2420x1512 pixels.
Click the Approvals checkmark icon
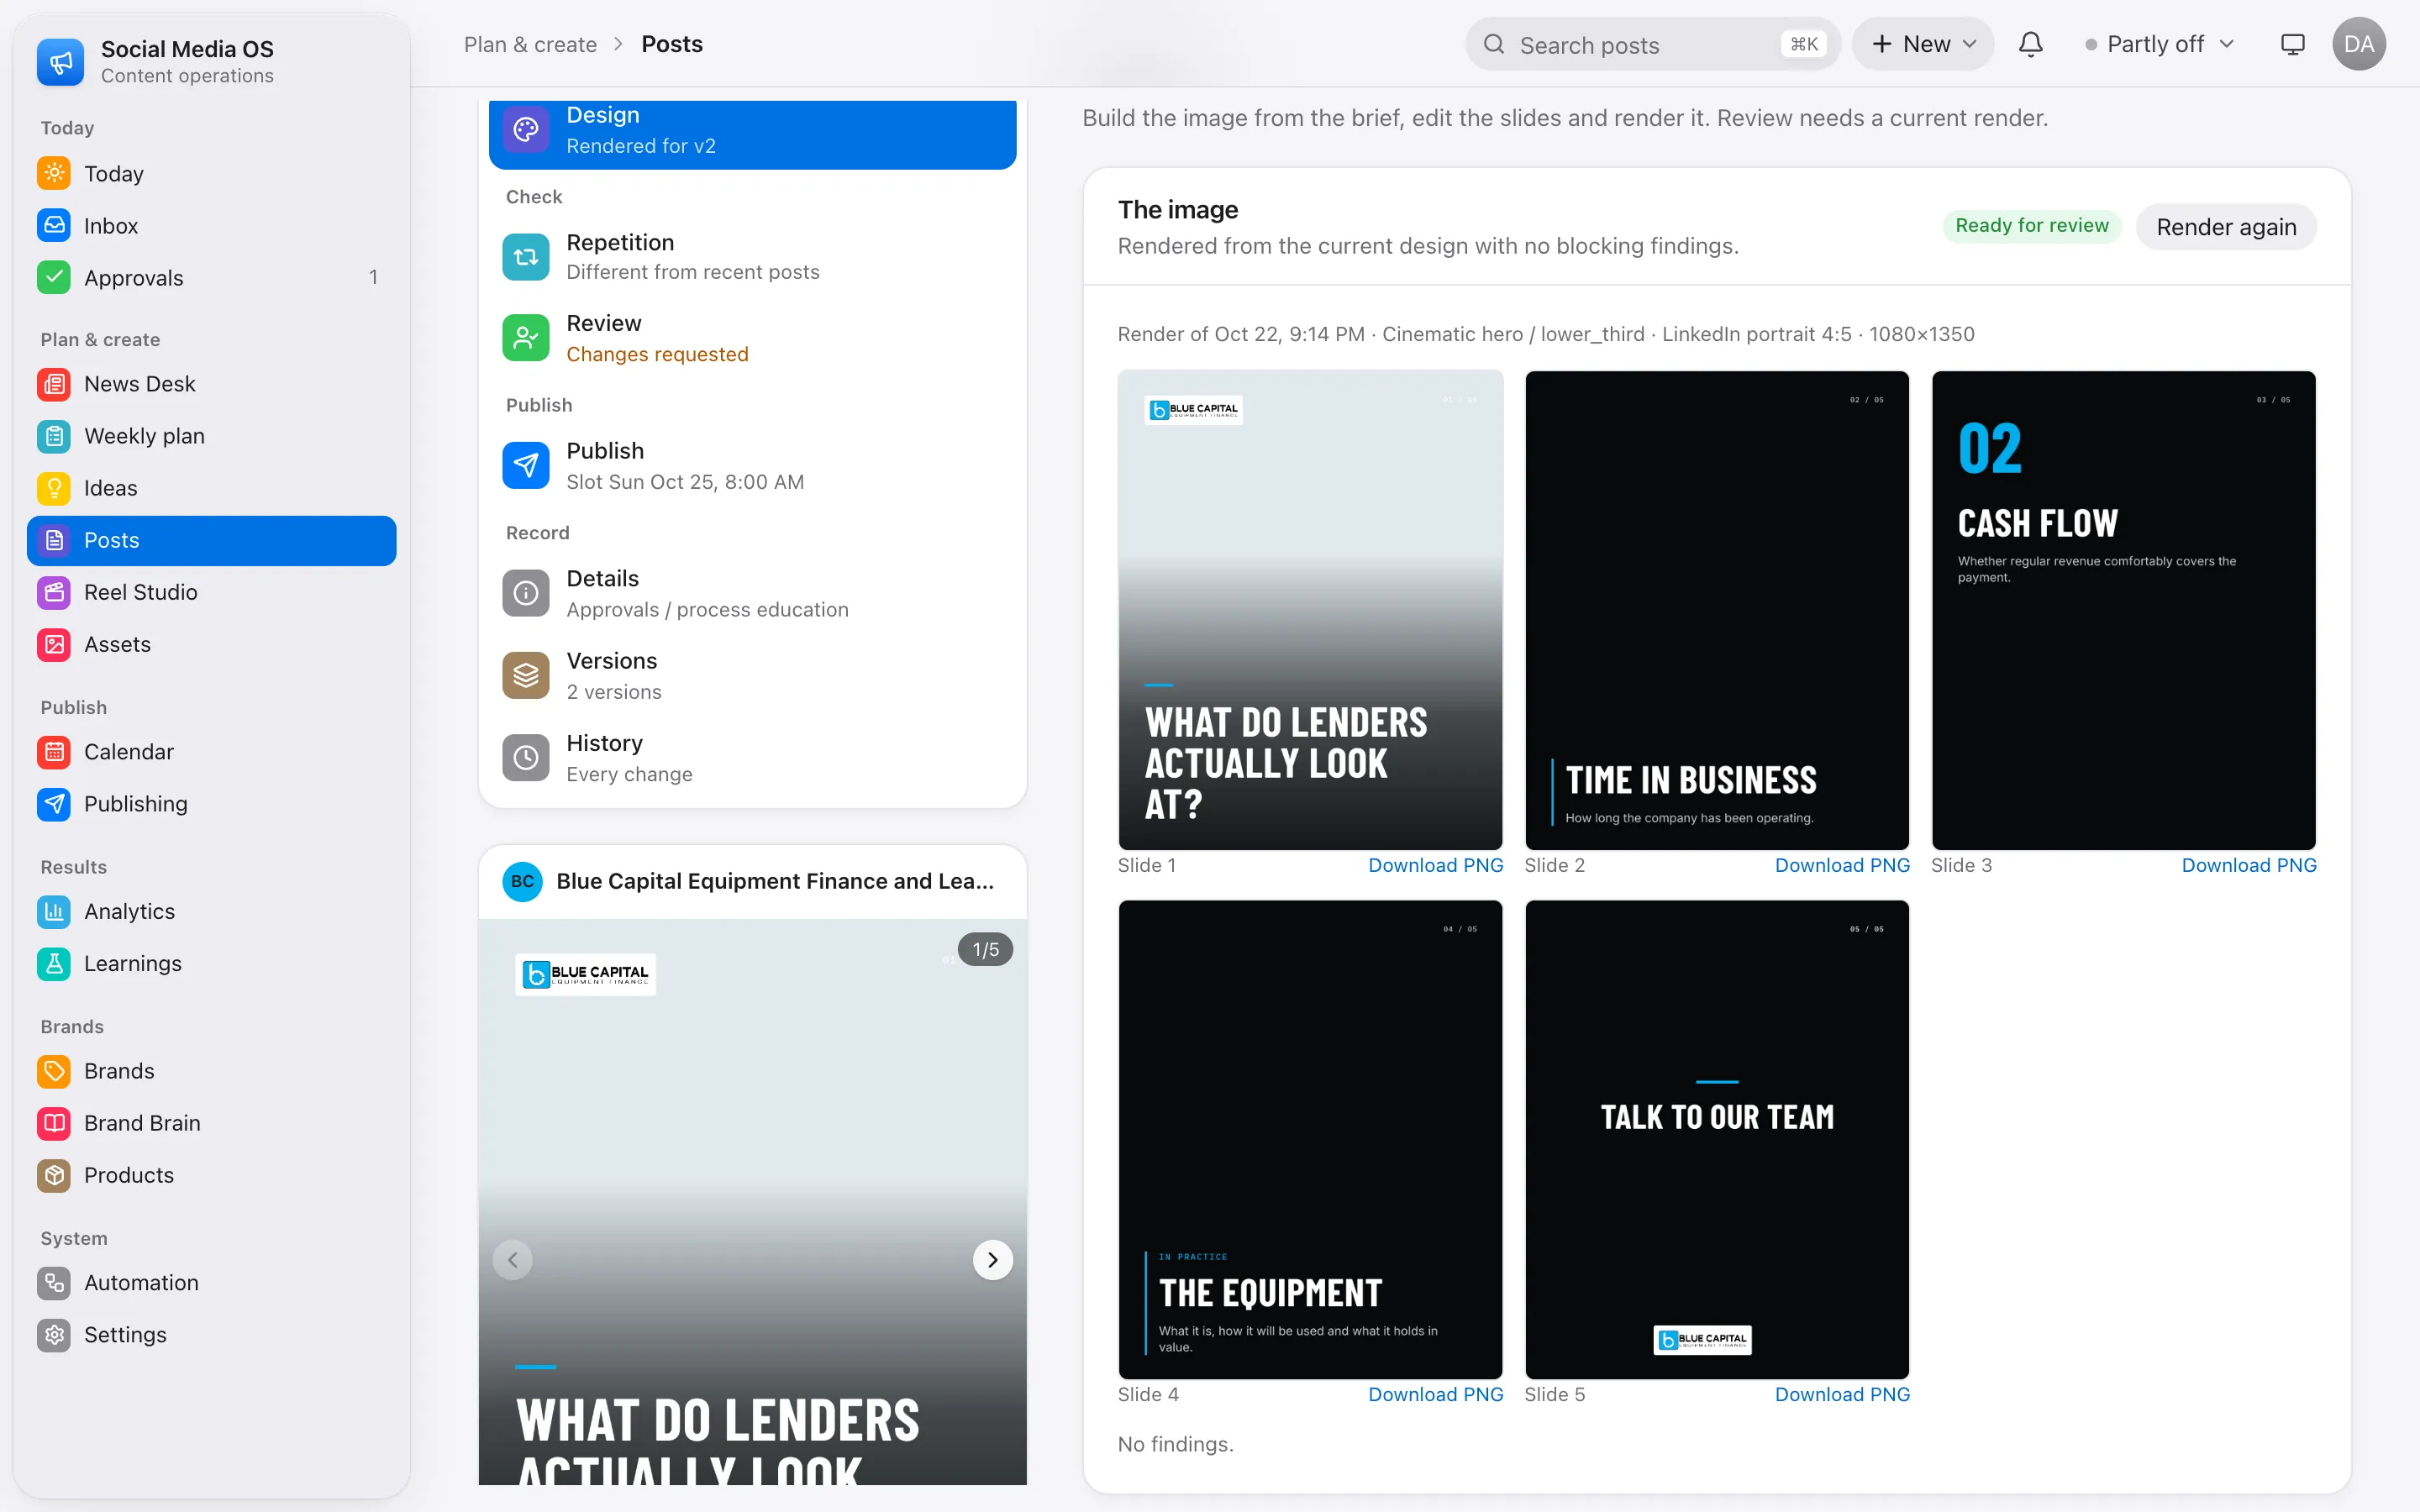54,278
